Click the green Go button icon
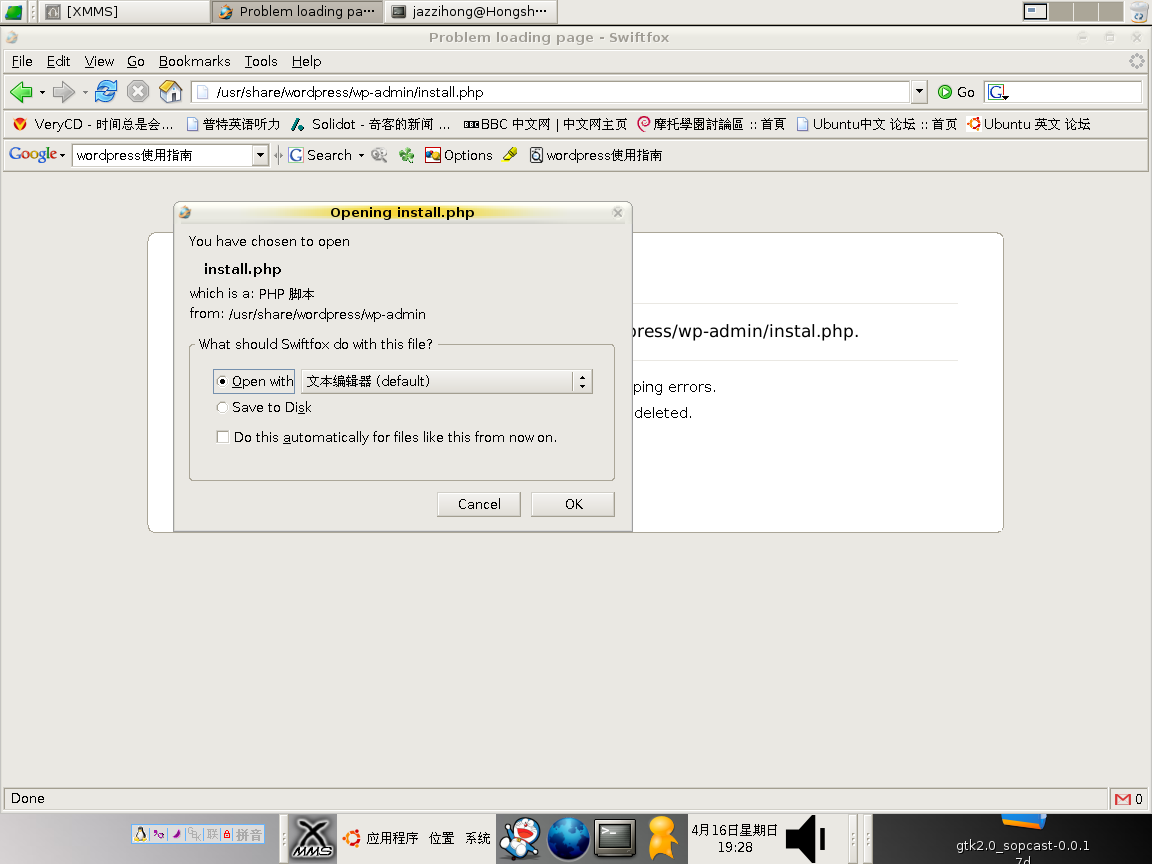1152x864 pixels. click(946, 92)
